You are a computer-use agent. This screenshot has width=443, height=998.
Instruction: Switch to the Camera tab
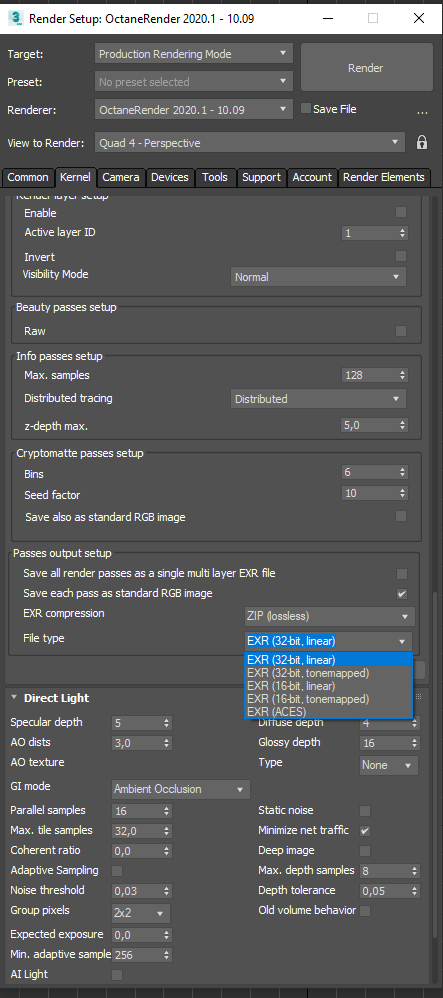coord(121,178)
